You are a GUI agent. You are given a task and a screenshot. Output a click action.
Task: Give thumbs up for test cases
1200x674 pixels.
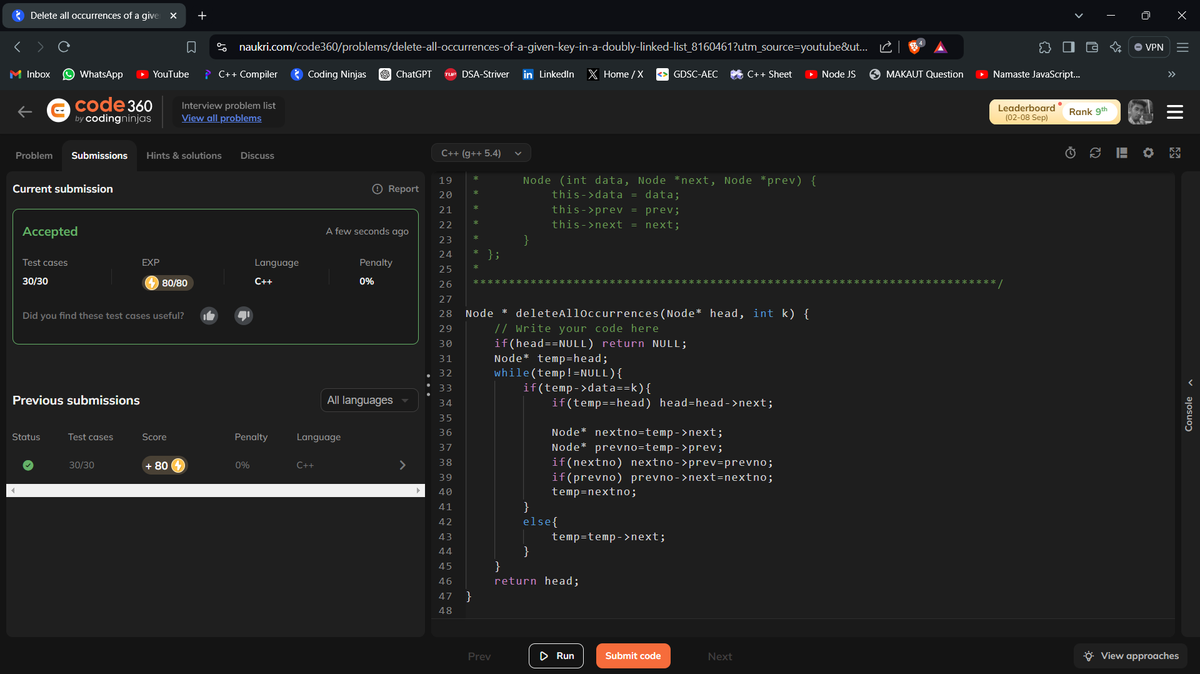pyautogui.click(x=209, y=316)
